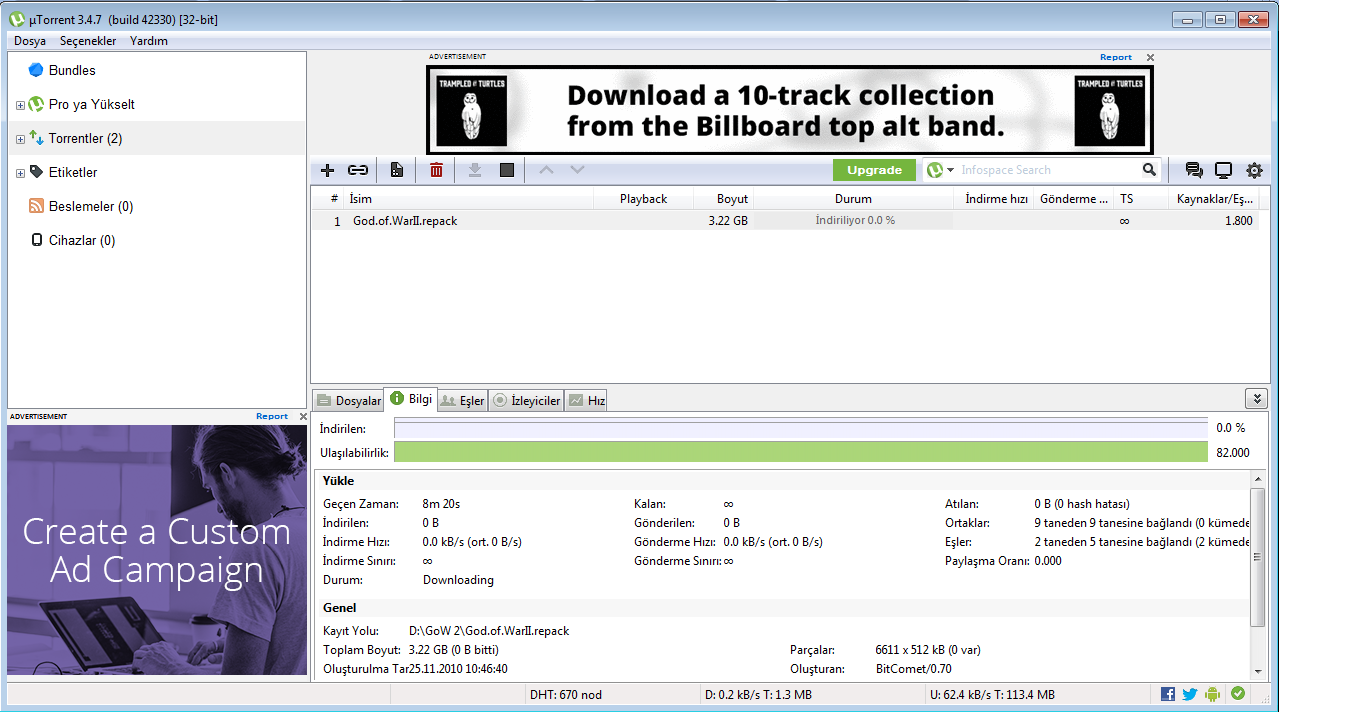Click the Move Down Queue arrow

click(577, 170)
